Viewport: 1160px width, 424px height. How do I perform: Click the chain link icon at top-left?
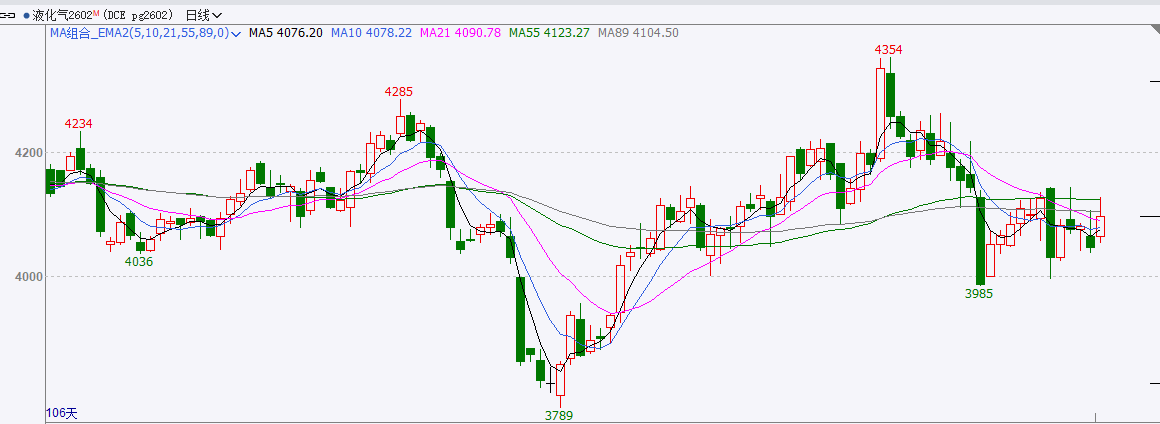tap(10, 15)
